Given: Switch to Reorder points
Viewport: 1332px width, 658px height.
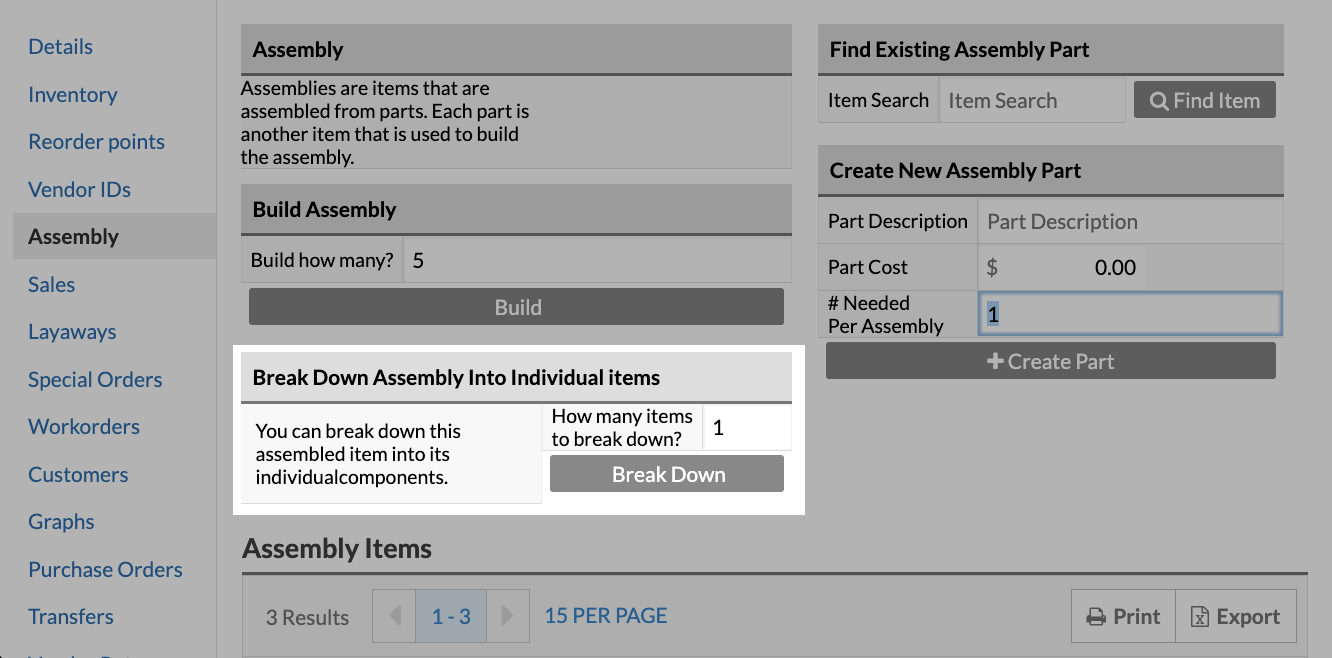Looking at the screenshot, I should tap(96, 141).
